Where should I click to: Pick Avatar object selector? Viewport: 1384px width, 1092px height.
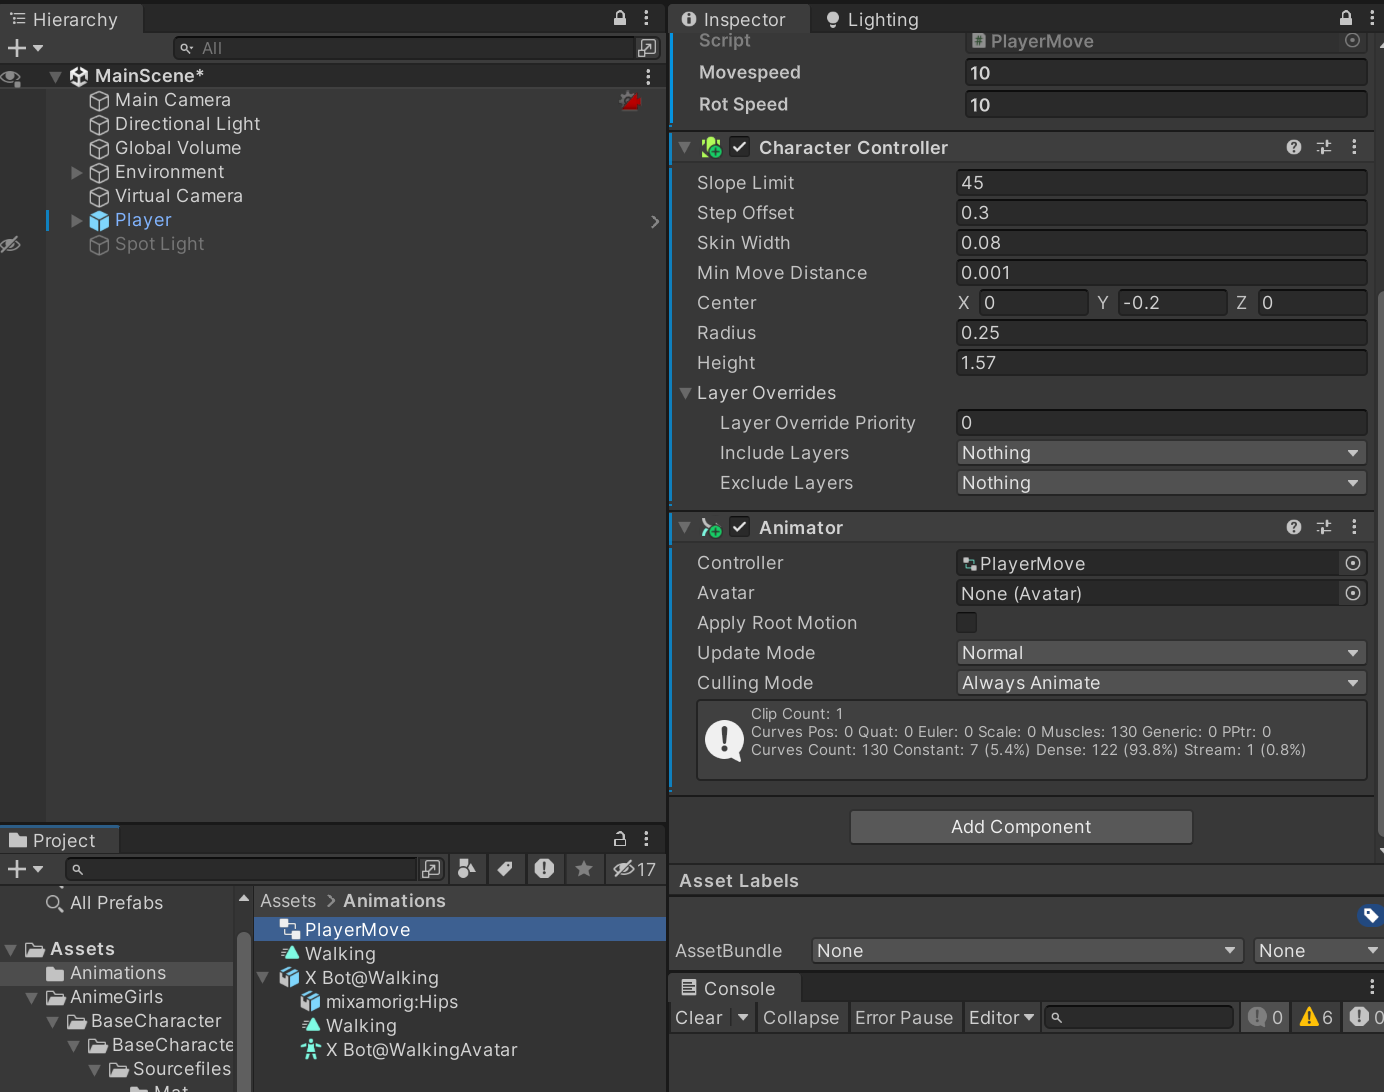(1353, 593)
